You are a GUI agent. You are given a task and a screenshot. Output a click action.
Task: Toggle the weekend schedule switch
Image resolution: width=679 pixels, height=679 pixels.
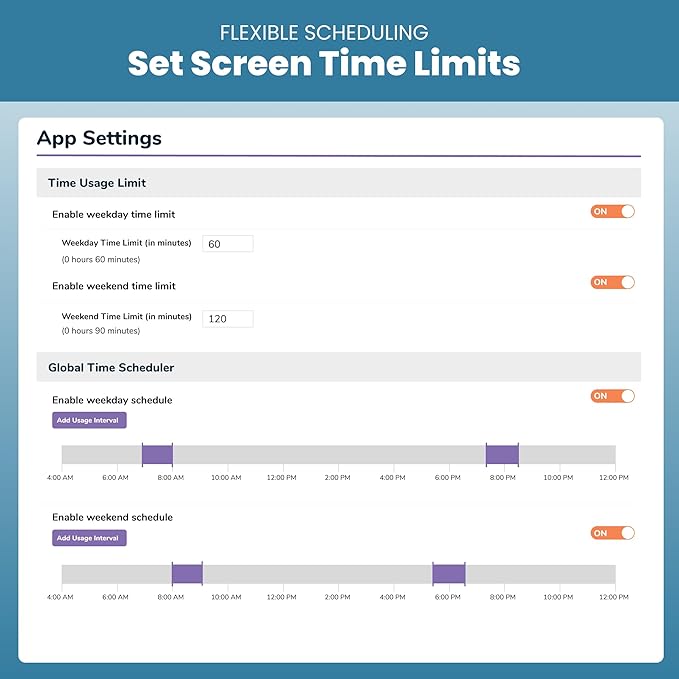point(613,533)
